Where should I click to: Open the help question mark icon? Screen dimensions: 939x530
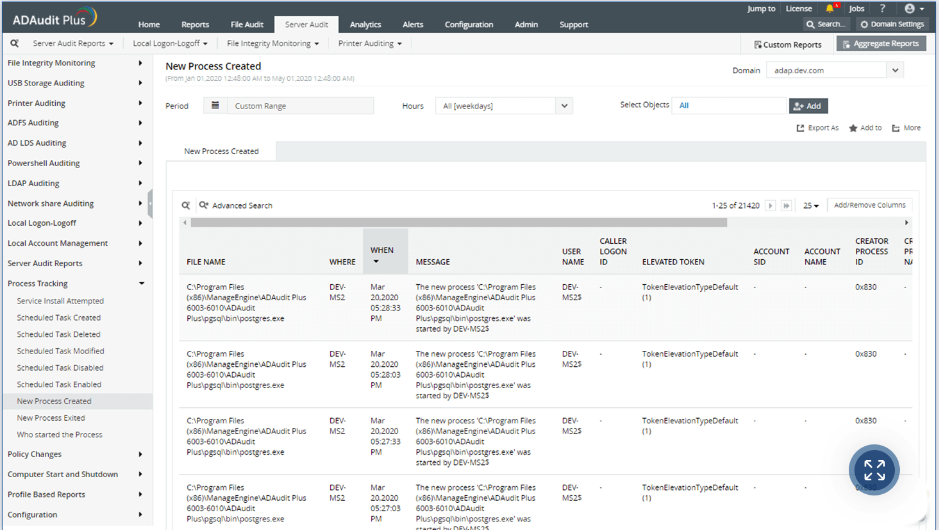click(x=882, y=8)
